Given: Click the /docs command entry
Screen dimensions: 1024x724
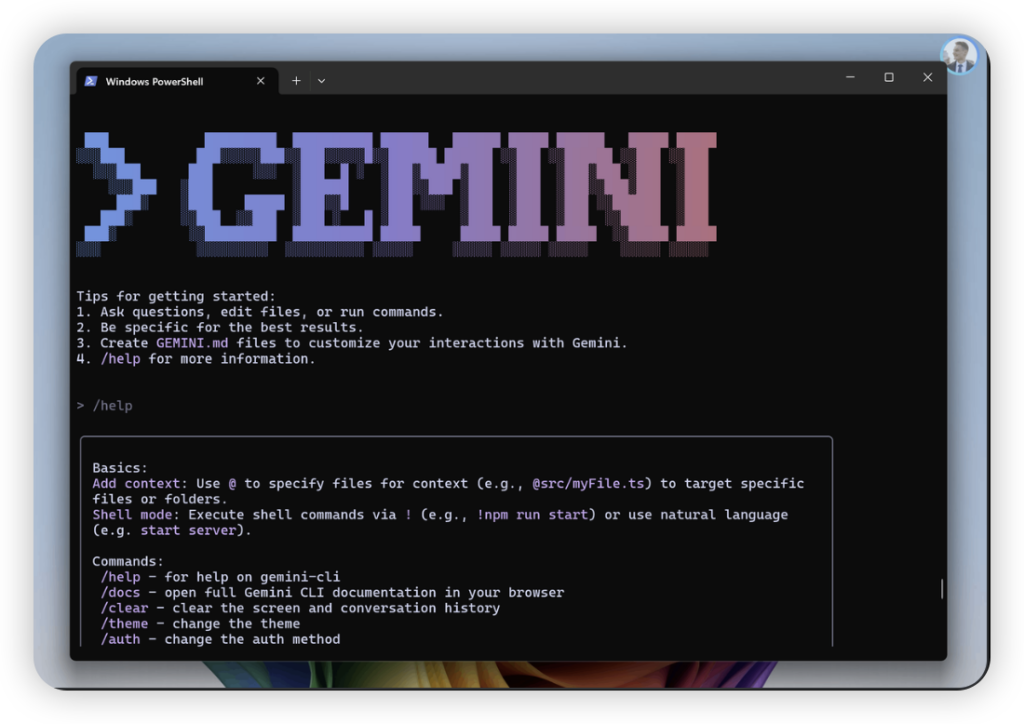Looking at the screenshot, I should [120, 592].
